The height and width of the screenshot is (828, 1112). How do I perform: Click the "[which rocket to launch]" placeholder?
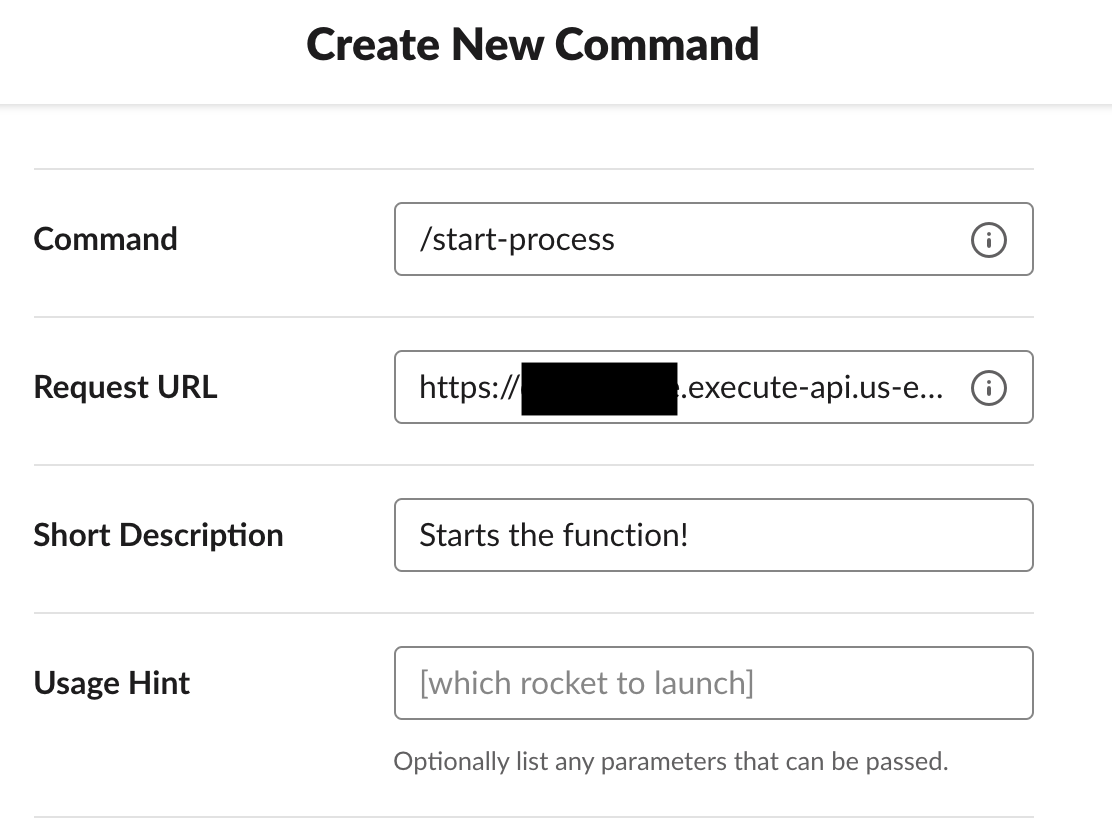[x=586, y=684]
